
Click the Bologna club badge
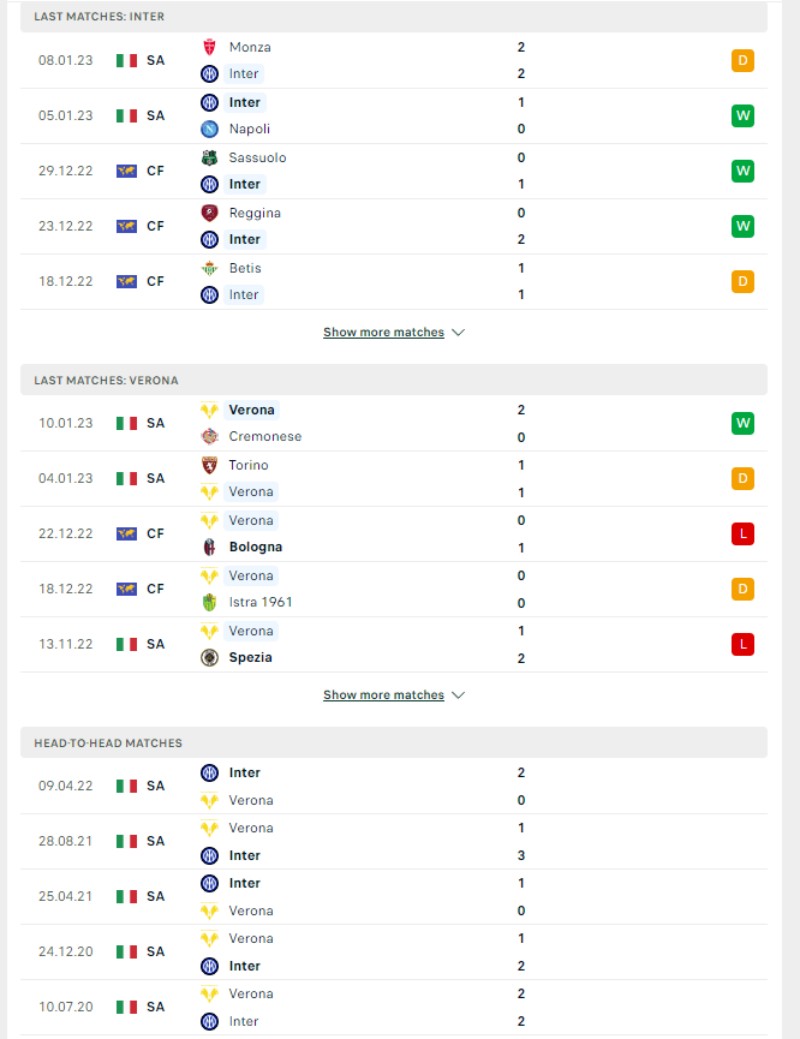pyautogui.click(x=209, y=547)
